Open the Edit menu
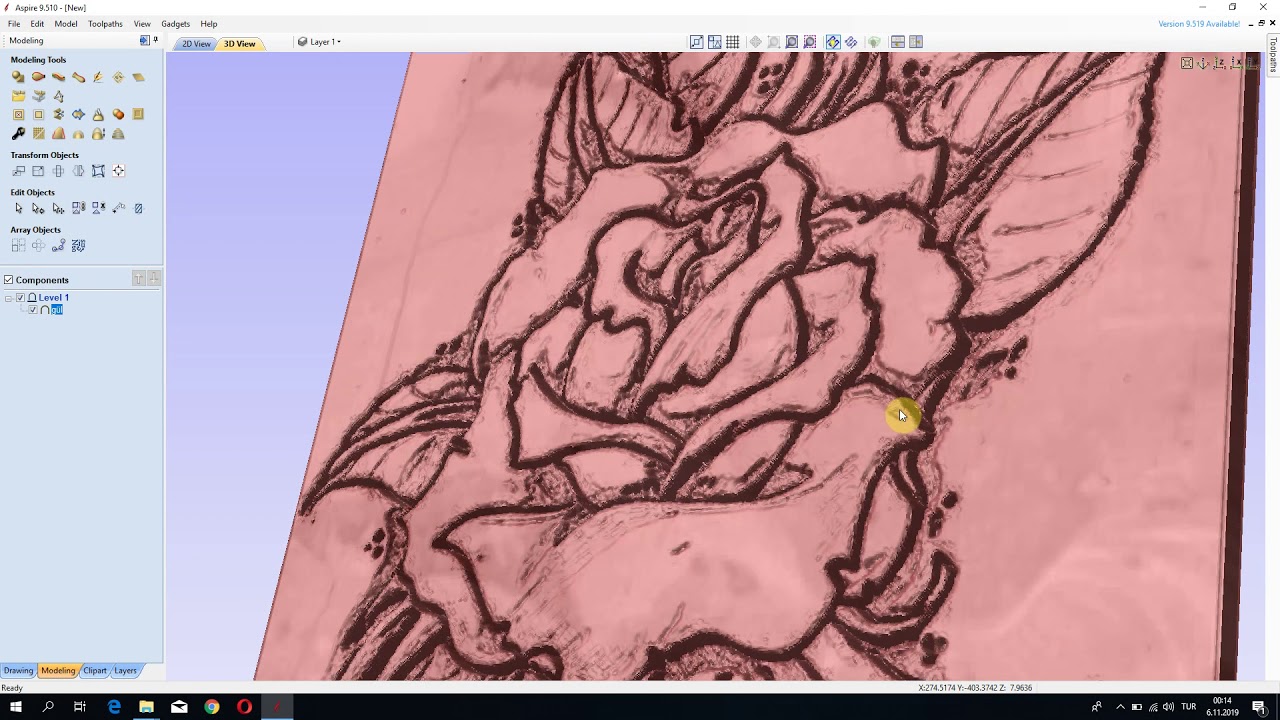Image resolution: width=1280 pixels, height=720 pixels. pos(37,24)
